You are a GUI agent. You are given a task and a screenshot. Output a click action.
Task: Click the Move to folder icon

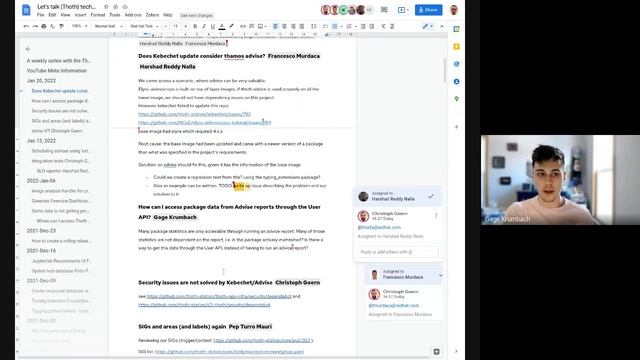tap(116, 7)
